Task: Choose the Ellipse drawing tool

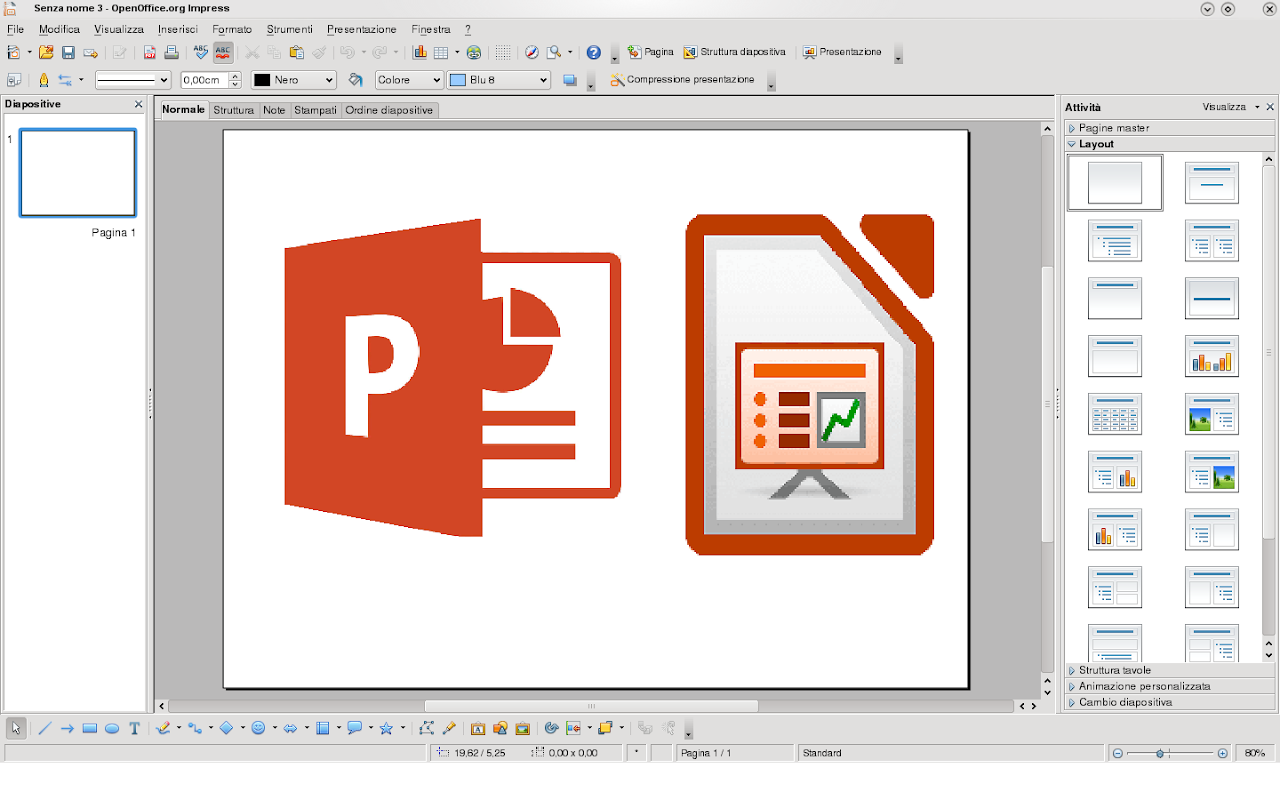Action: click(x=112, y=729)
